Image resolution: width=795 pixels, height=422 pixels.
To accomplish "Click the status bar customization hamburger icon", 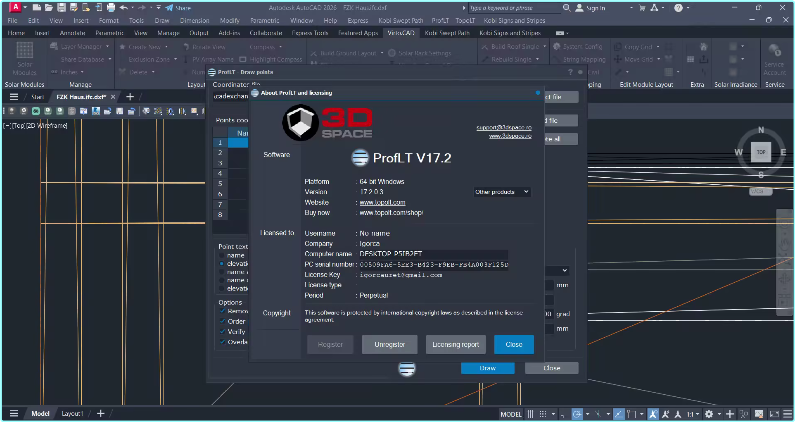I will 787,414.
